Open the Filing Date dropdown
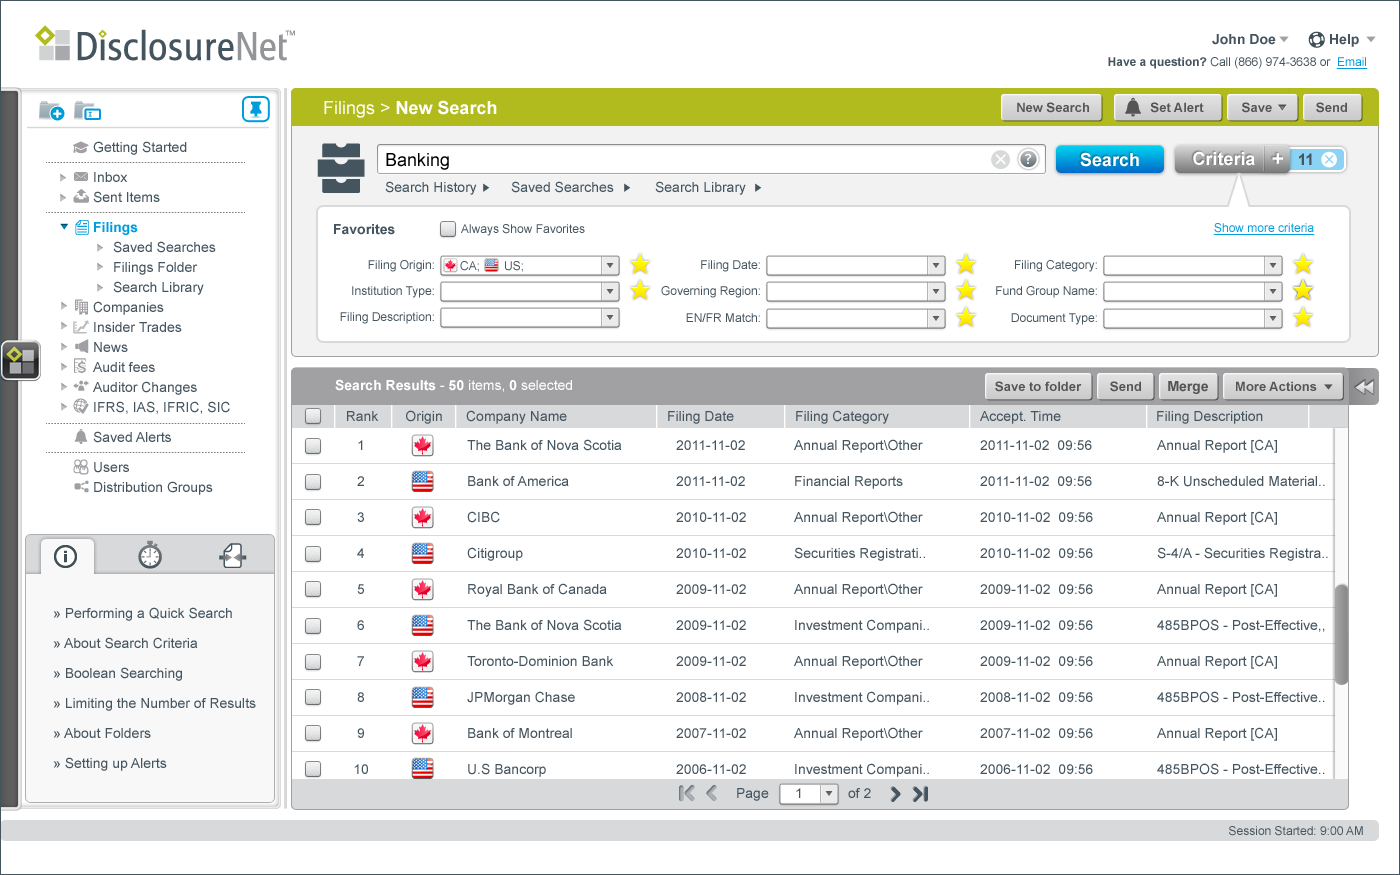1400x875 pixels. [936, 265]
